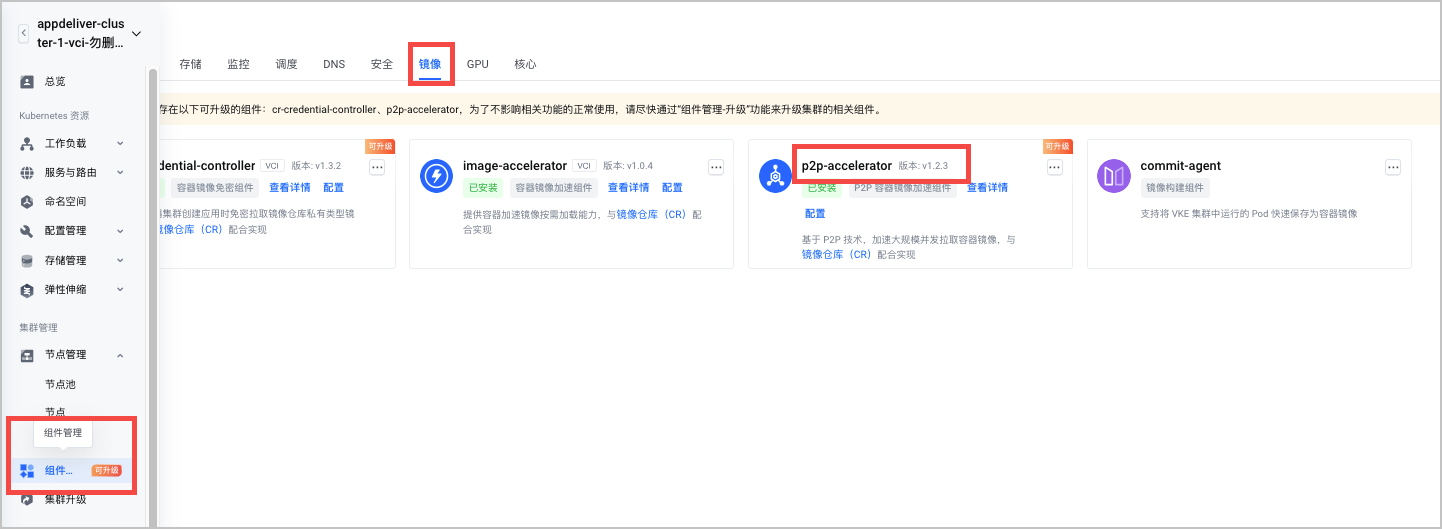Click the back arrow beside cluster name
The height and width of the screenshot is (529, 1442).
click(24, 33)
